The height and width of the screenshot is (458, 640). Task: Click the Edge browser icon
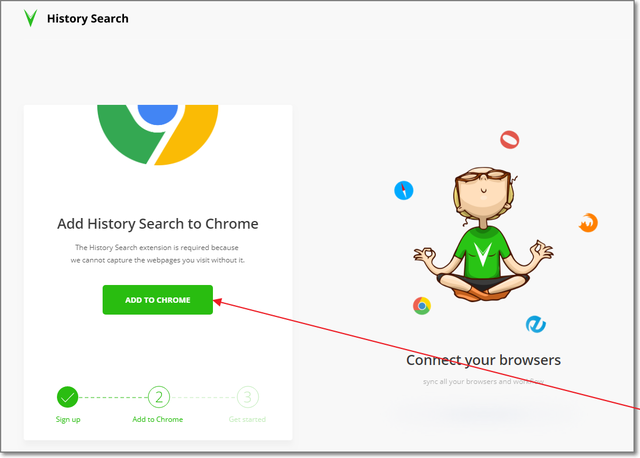[536, 325]
